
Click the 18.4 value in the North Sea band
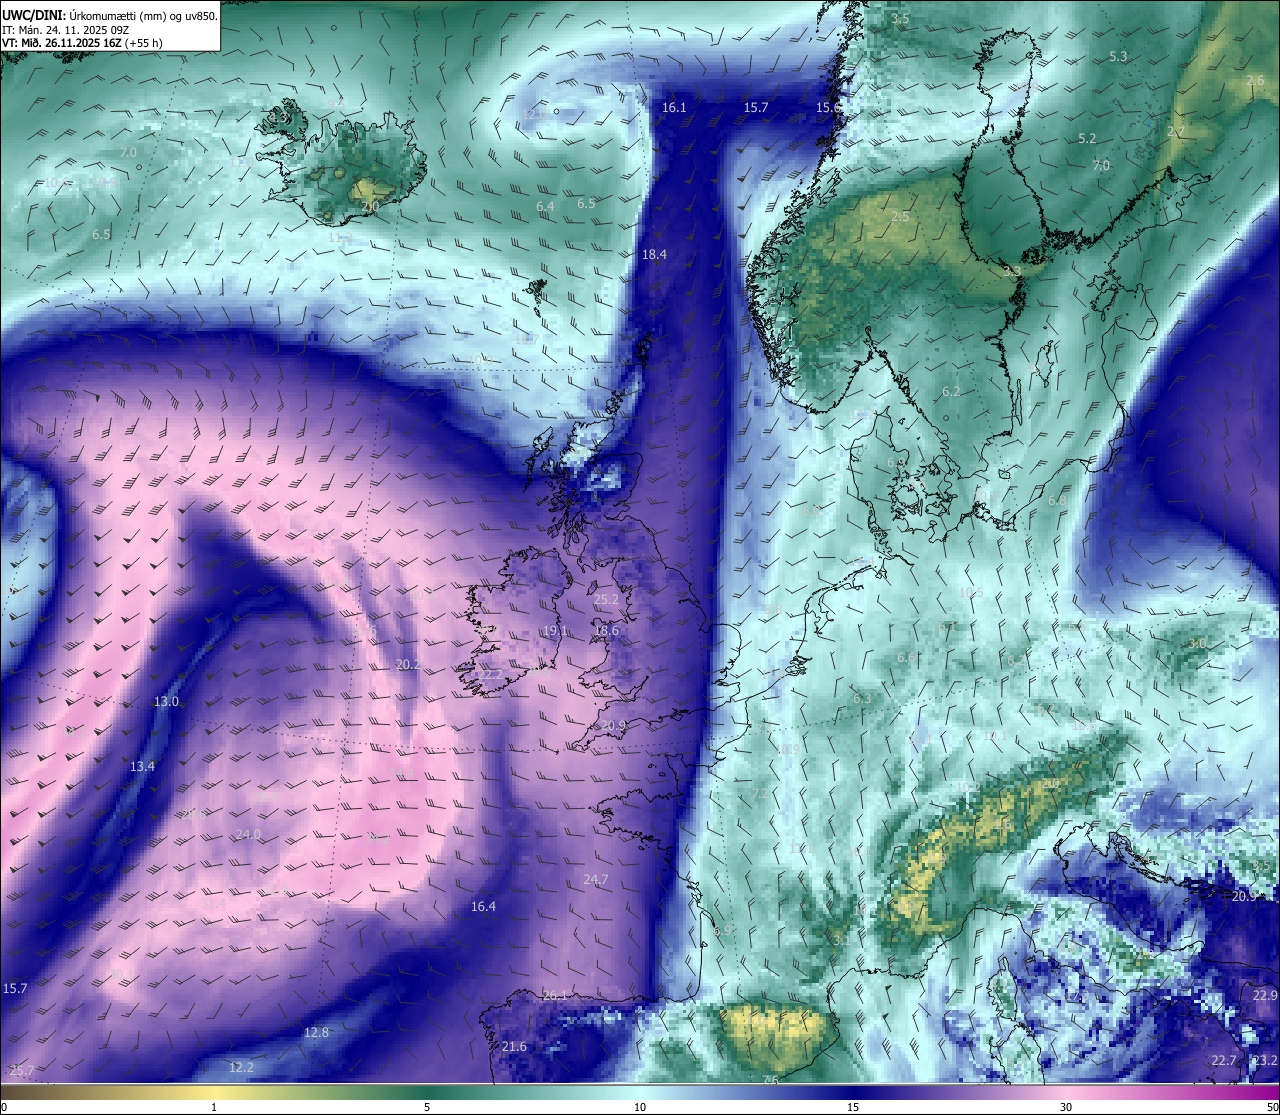pyautogui.click(x=654, y=255)
